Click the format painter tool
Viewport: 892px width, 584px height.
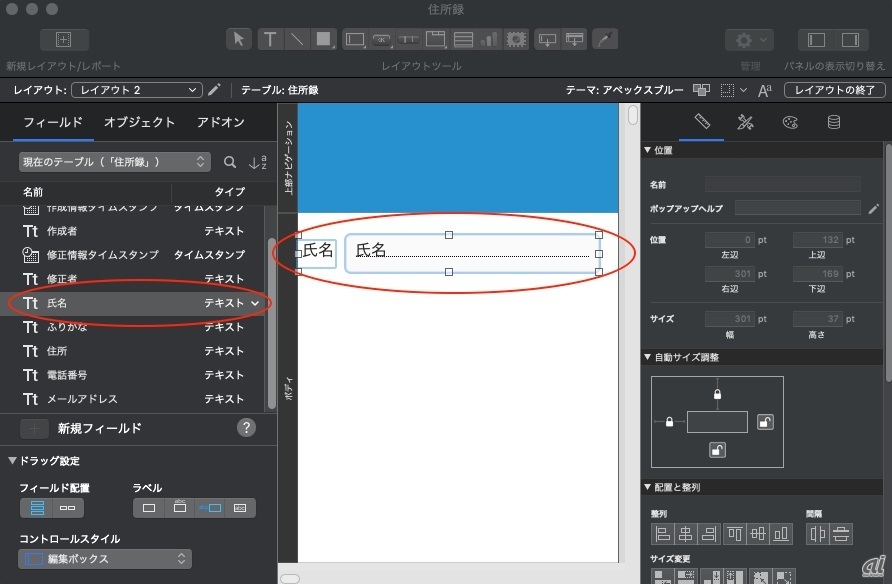click(x=605, y=39)
